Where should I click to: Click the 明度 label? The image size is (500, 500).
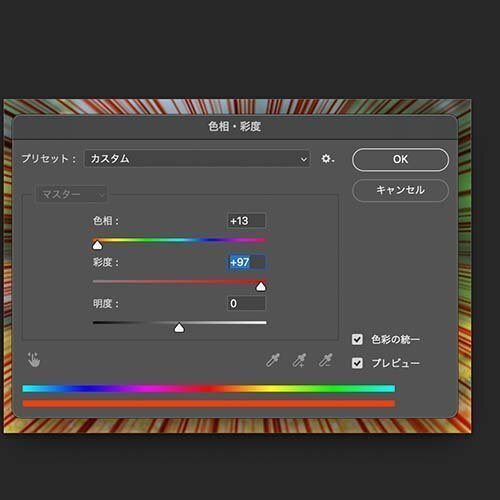tap(106, 304)
